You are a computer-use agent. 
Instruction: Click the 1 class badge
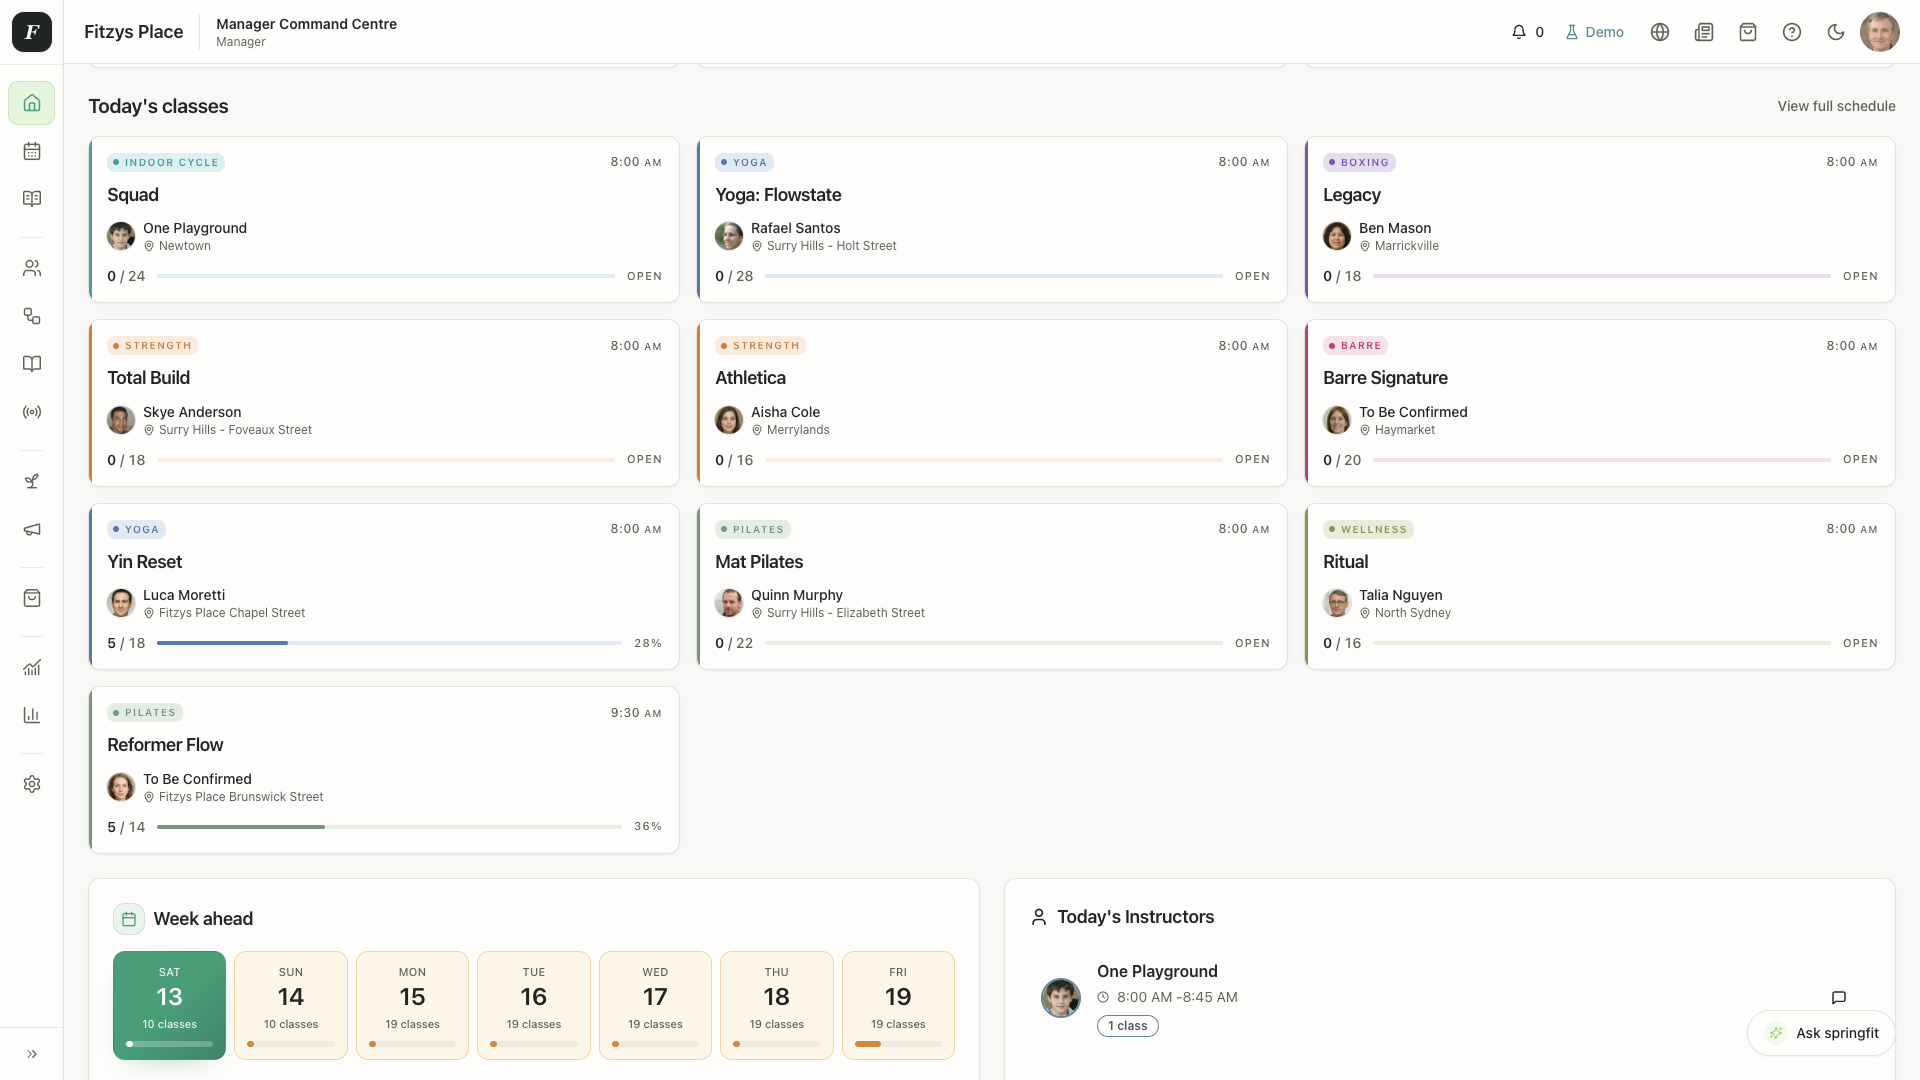1127,1026
